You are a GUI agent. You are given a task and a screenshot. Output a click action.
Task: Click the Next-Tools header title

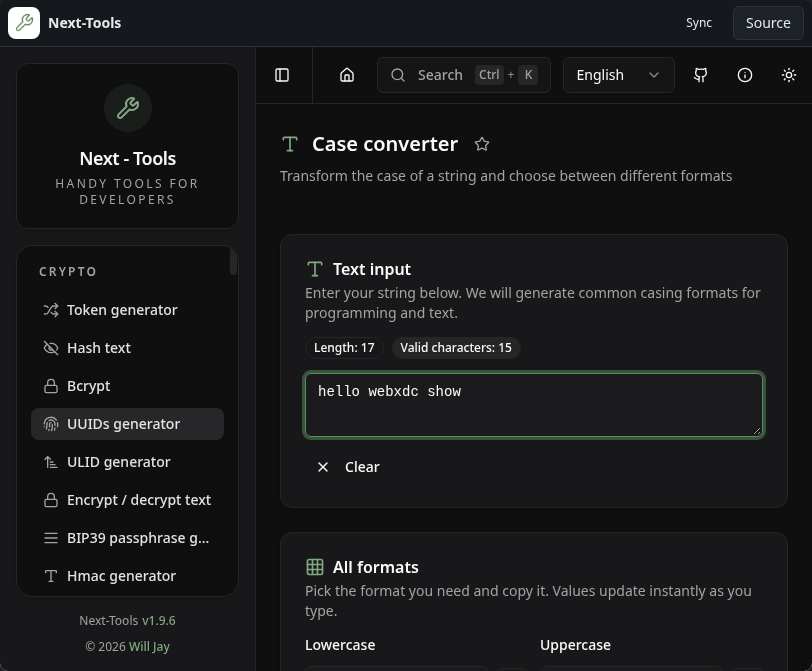click(84, 23)
